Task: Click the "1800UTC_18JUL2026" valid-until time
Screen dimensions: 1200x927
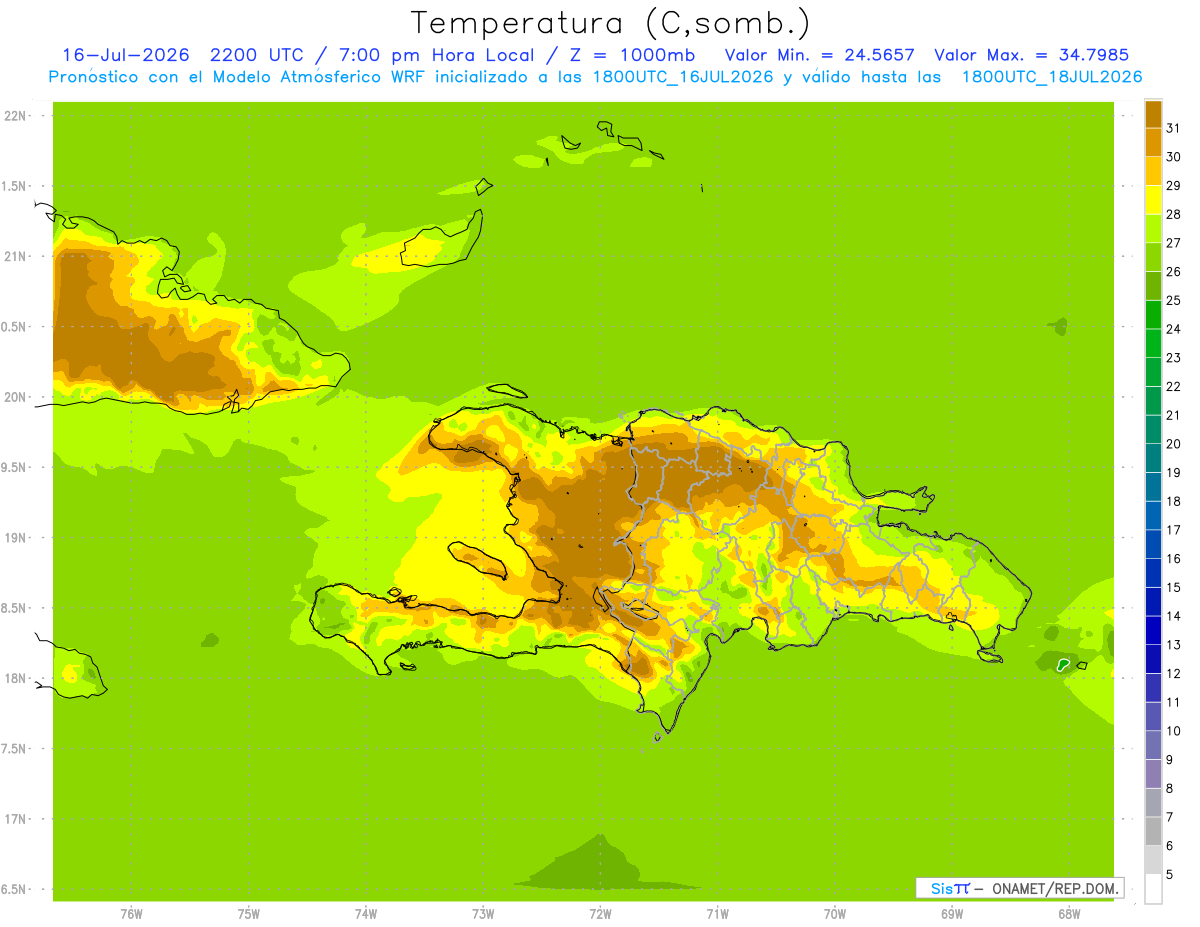Action: [x=1052, y=77]
